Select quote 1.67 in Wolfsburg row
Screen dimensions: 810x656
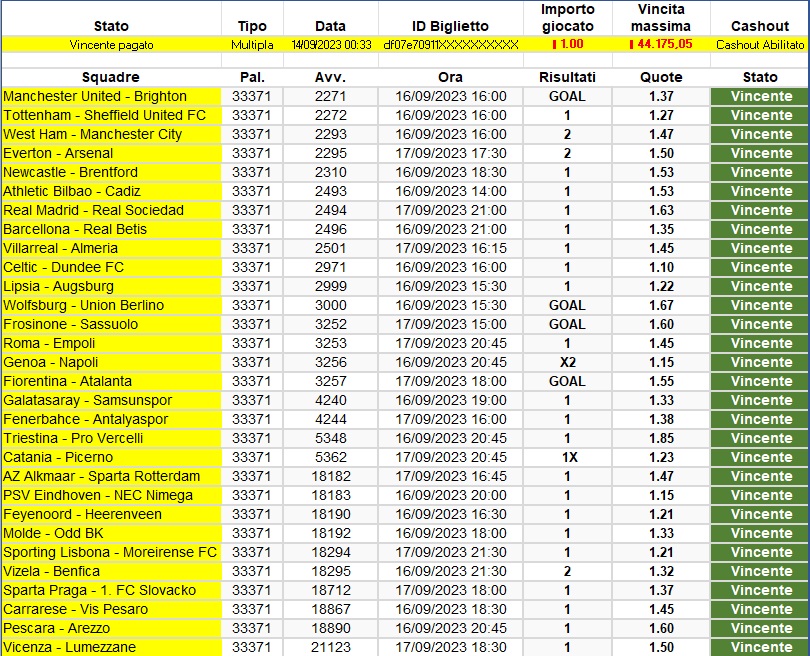(661, 306)
